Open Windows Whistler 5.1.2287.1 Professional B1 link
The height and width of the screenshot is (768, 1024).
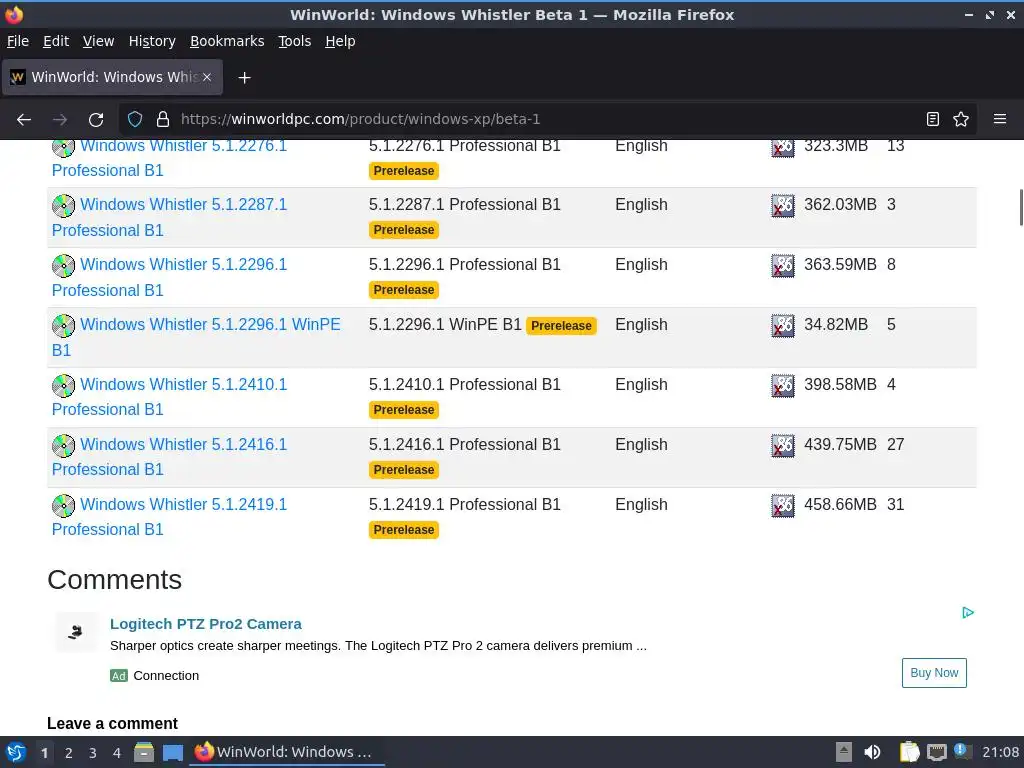point(169,217)
